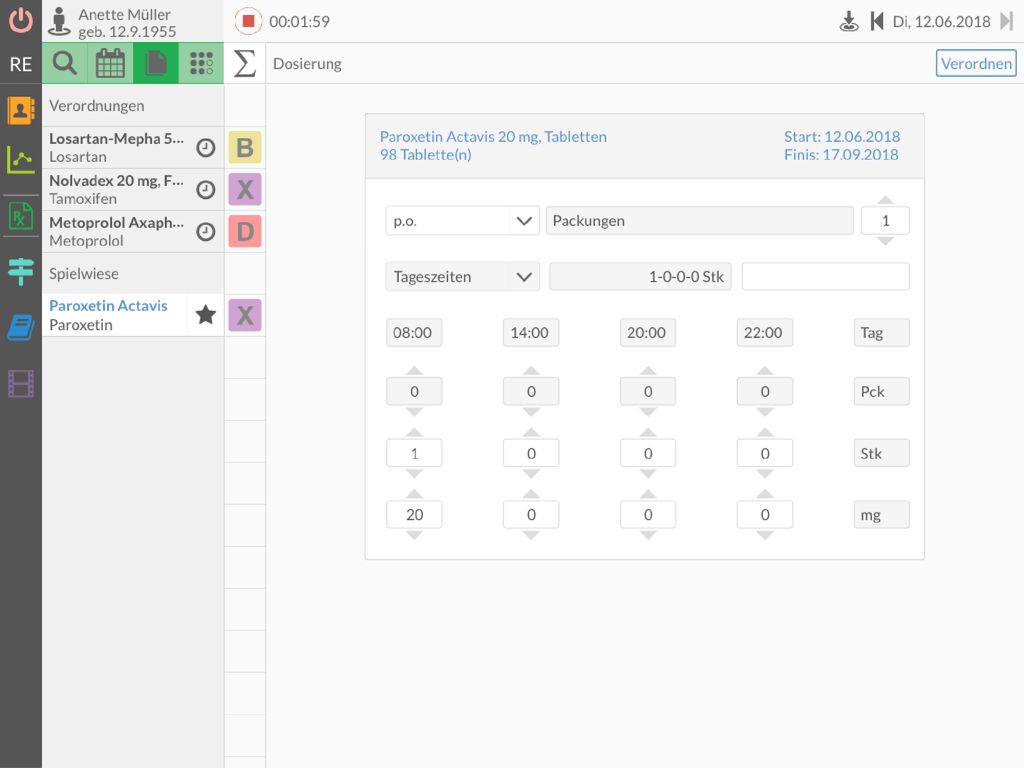
Task: Open the purple film strip icon
Action: [21, 383]
